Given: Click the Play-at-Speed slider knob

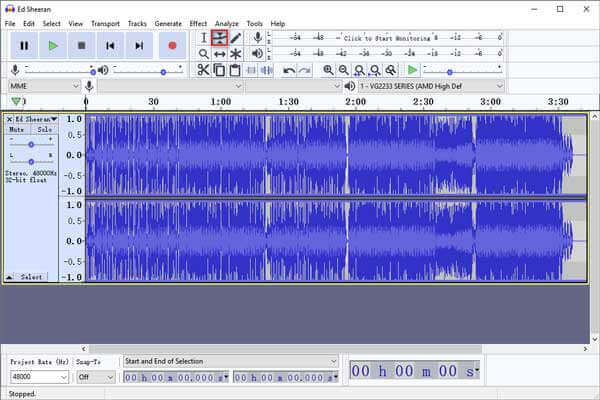Looking at the screenshot, I should click(x=450, y=72).
